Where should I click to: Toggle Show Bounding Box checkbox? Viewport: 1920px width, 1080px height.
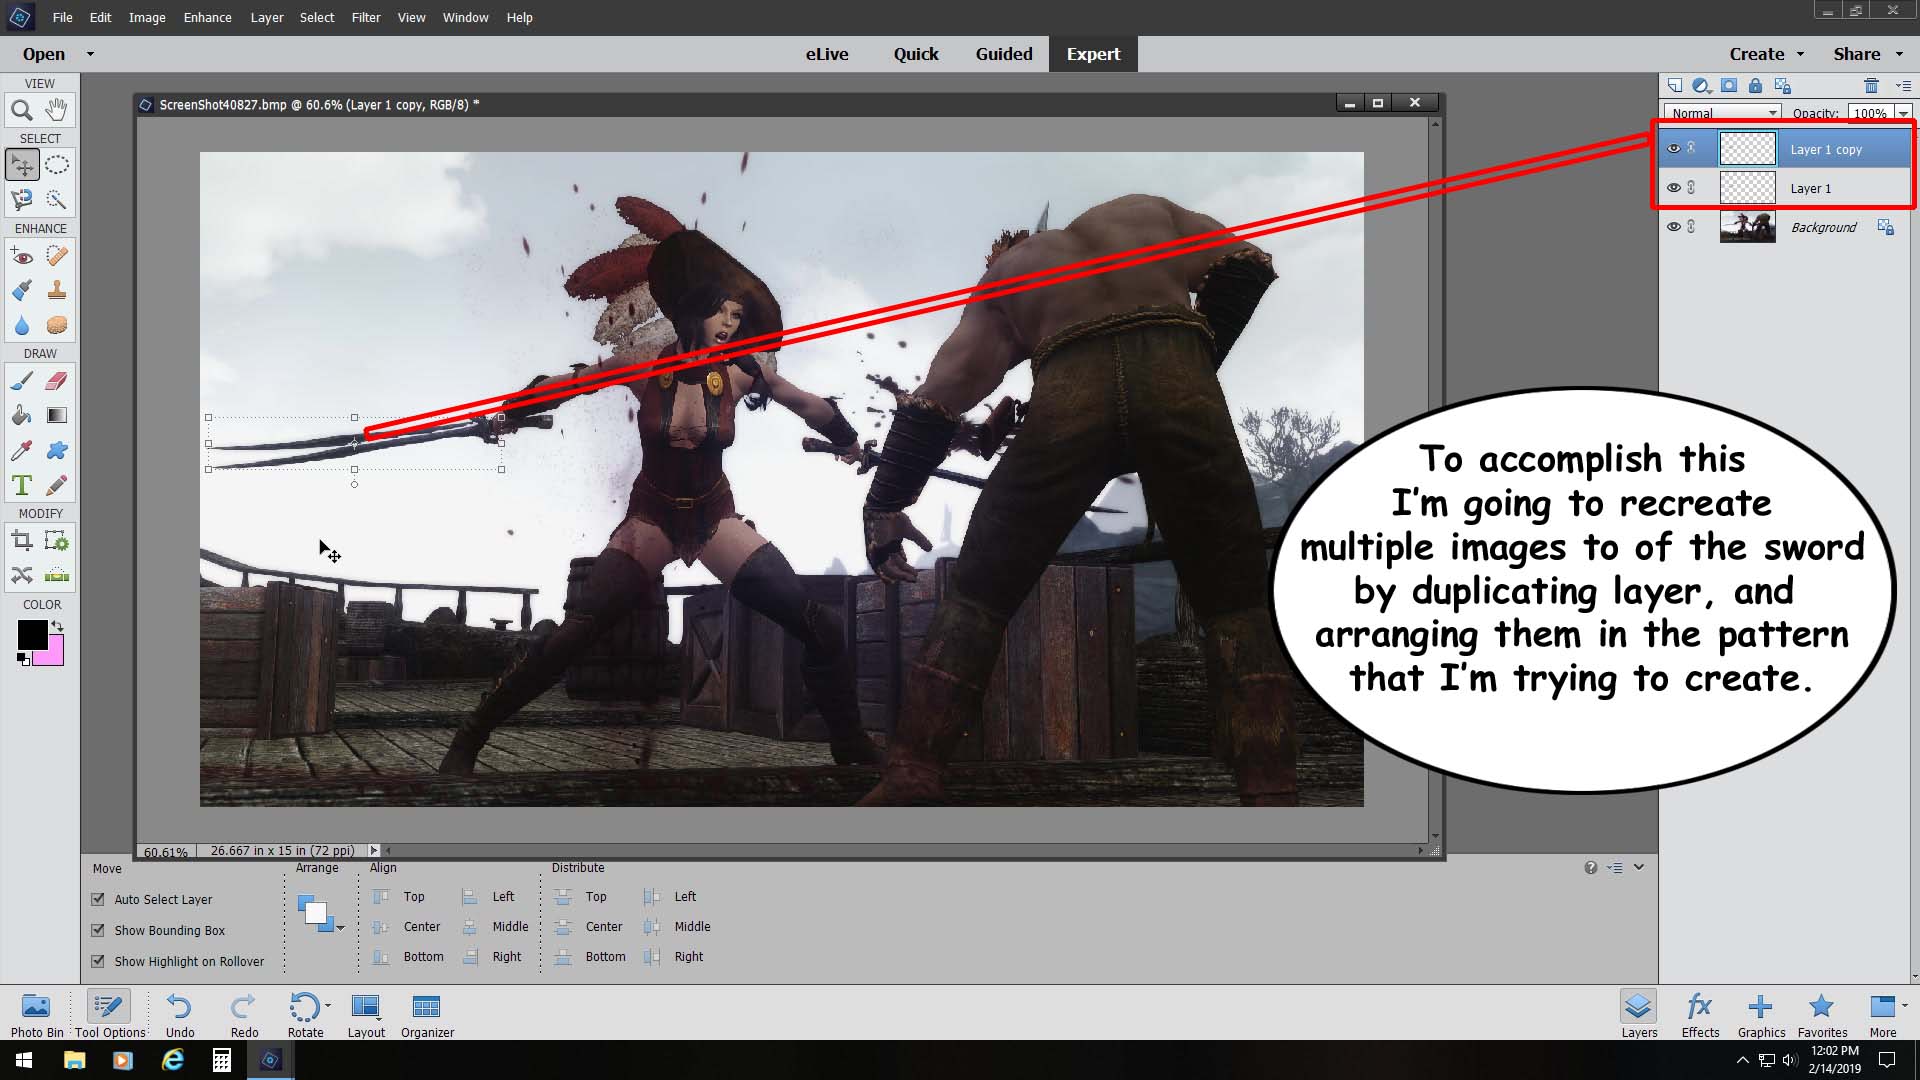98,930
